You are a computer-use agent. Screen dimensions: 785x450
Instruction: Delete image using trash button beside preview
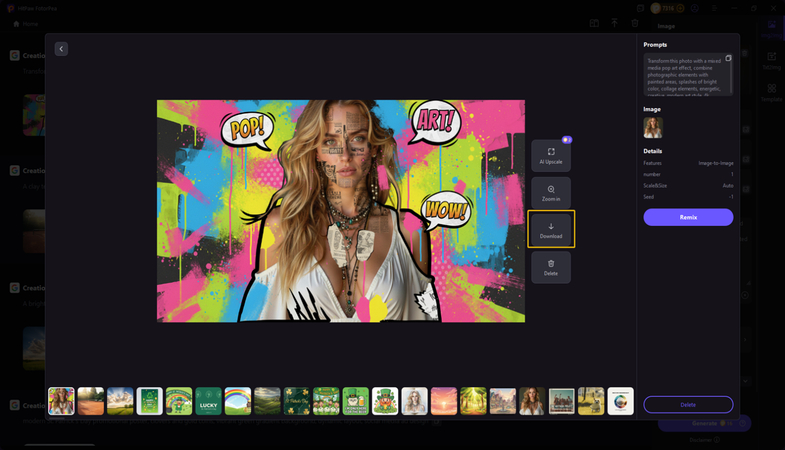click(551, 267)
